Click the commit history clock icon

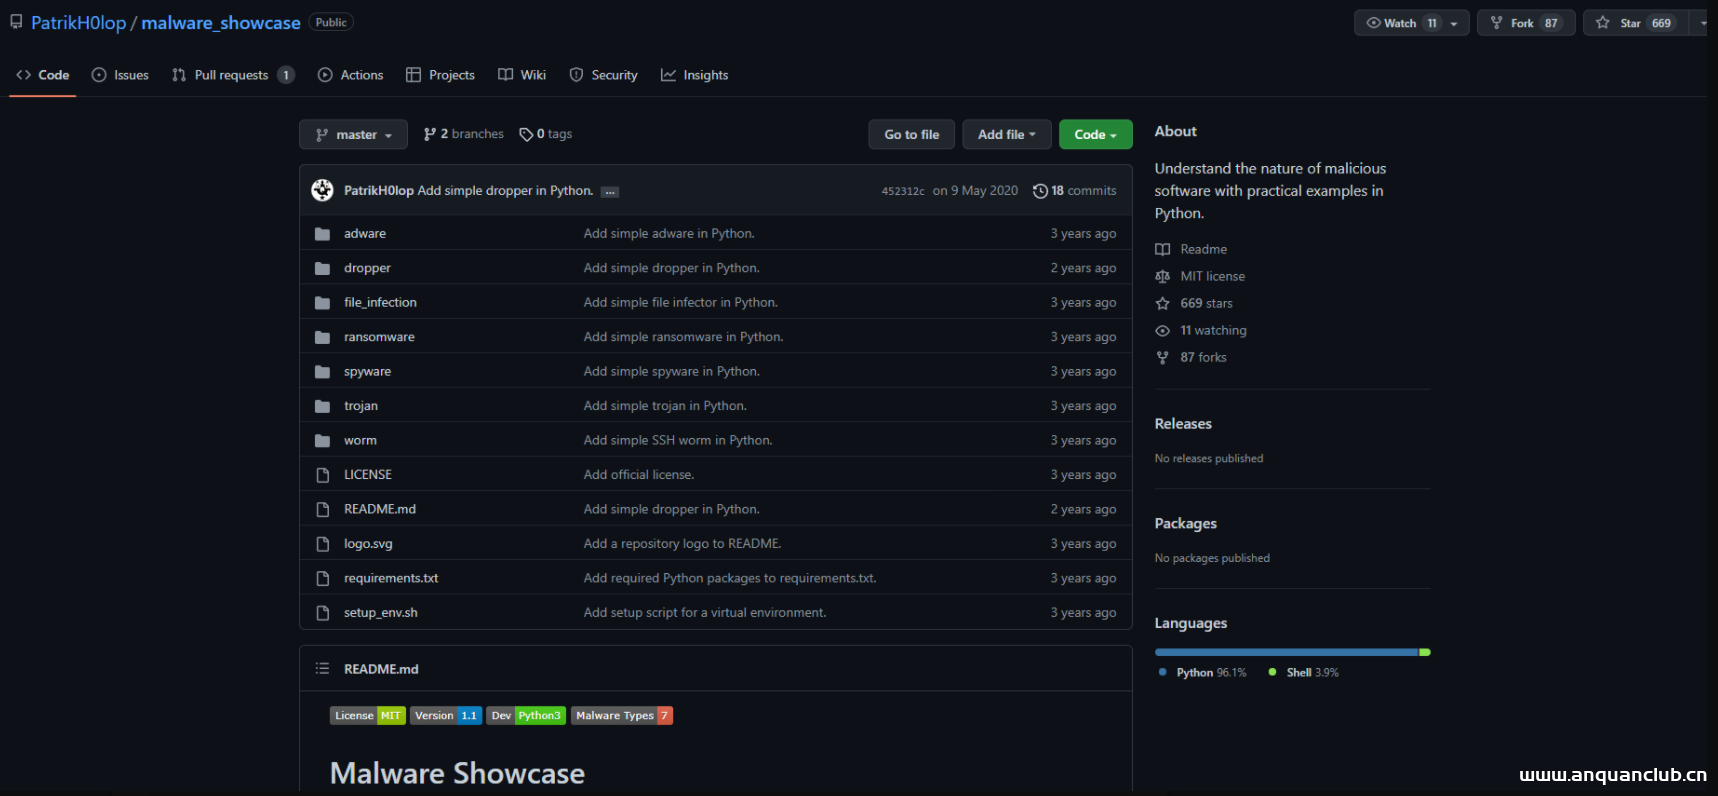click(x=1040, y=191)
